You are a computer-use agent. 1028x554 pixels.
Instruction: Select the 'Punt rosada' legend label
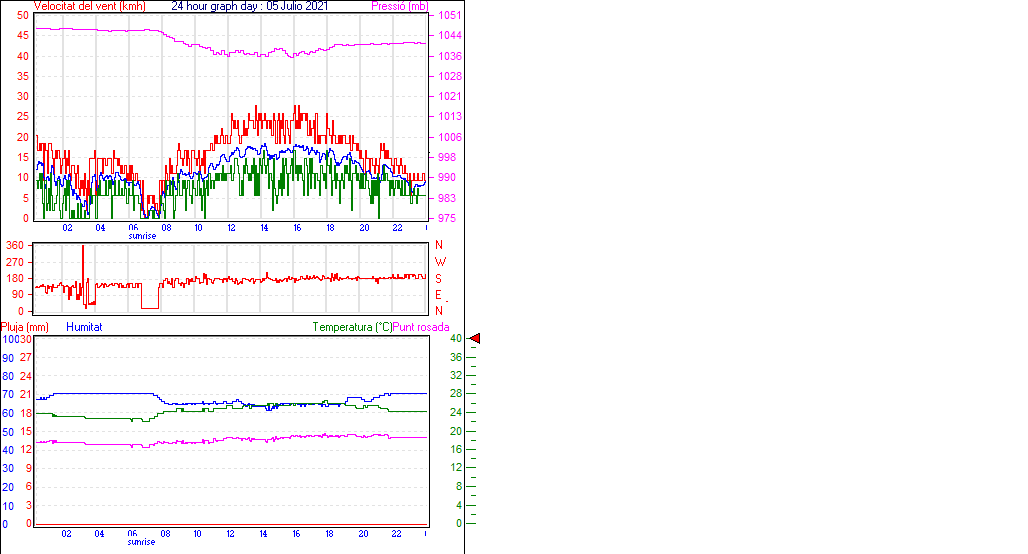421,327
